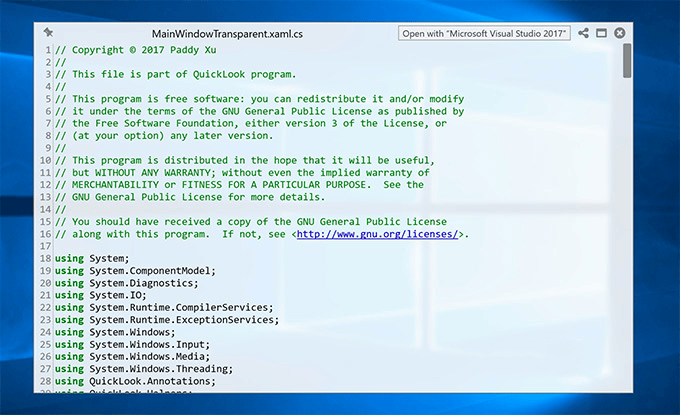Maximize the QuickLook preview window
The height and width of the screenshot is (415, 680).
[602, 34]
